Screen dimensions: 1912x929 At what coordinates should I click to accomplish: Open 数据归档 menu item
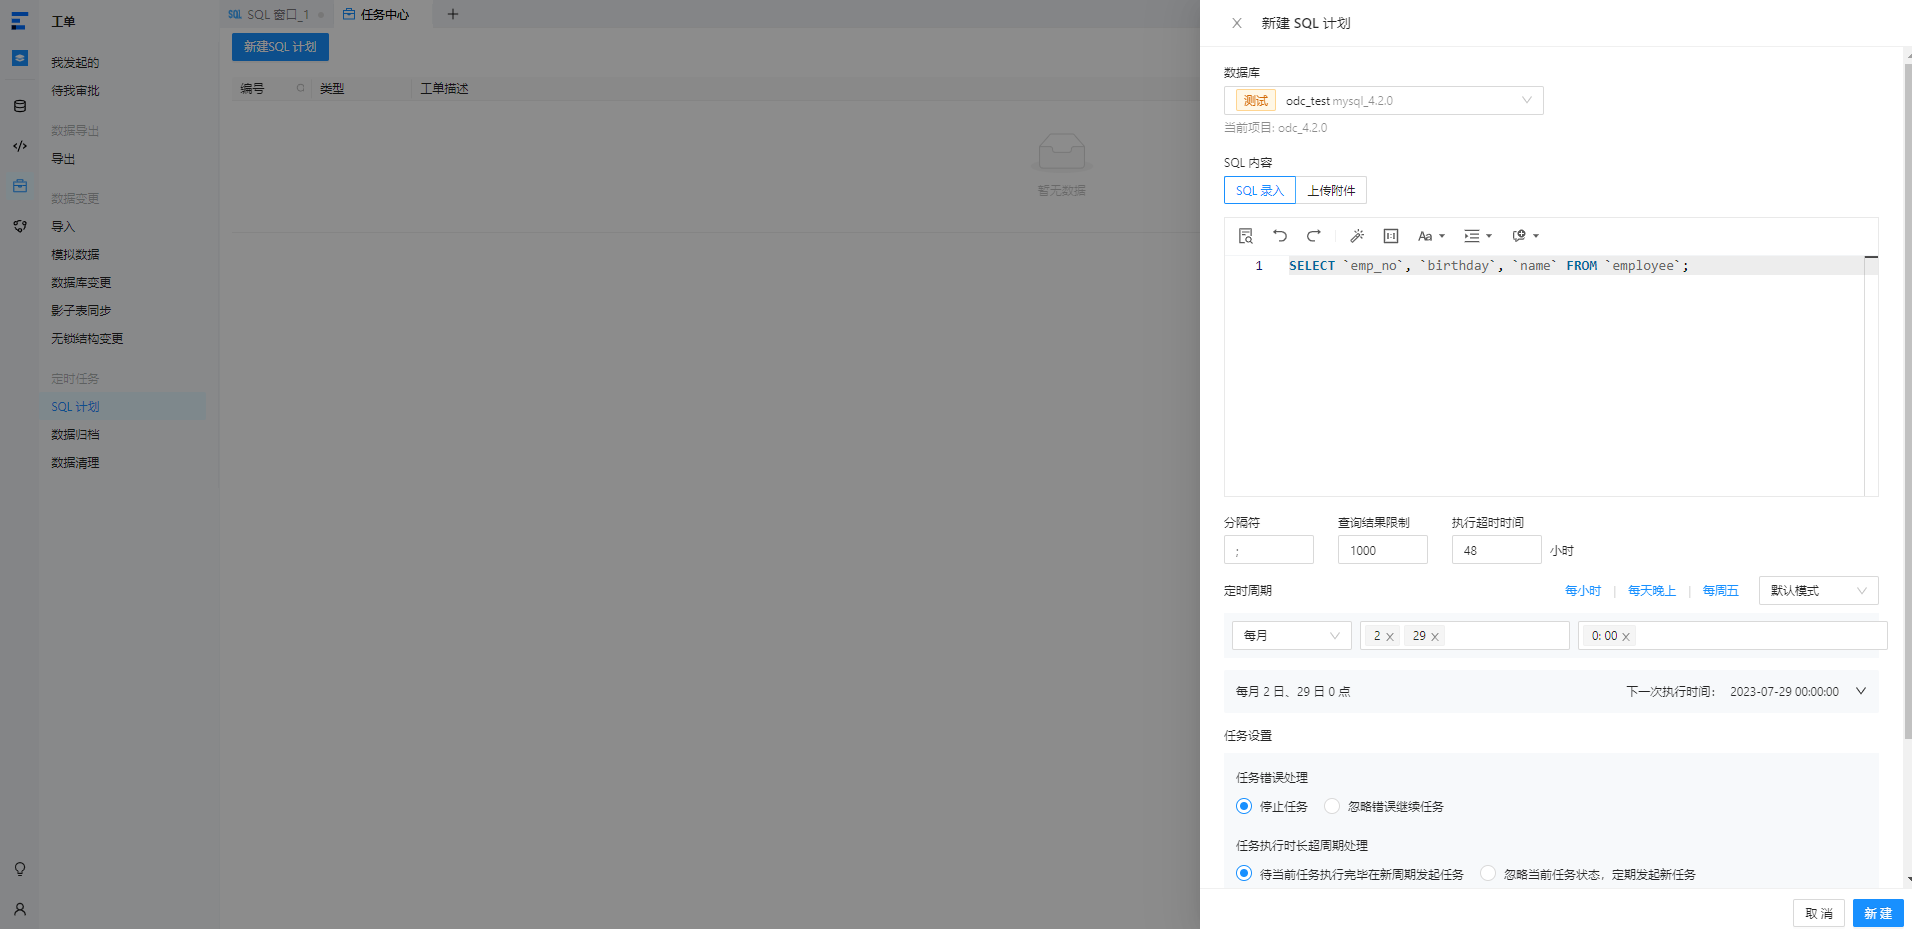(x=76, y=434)
